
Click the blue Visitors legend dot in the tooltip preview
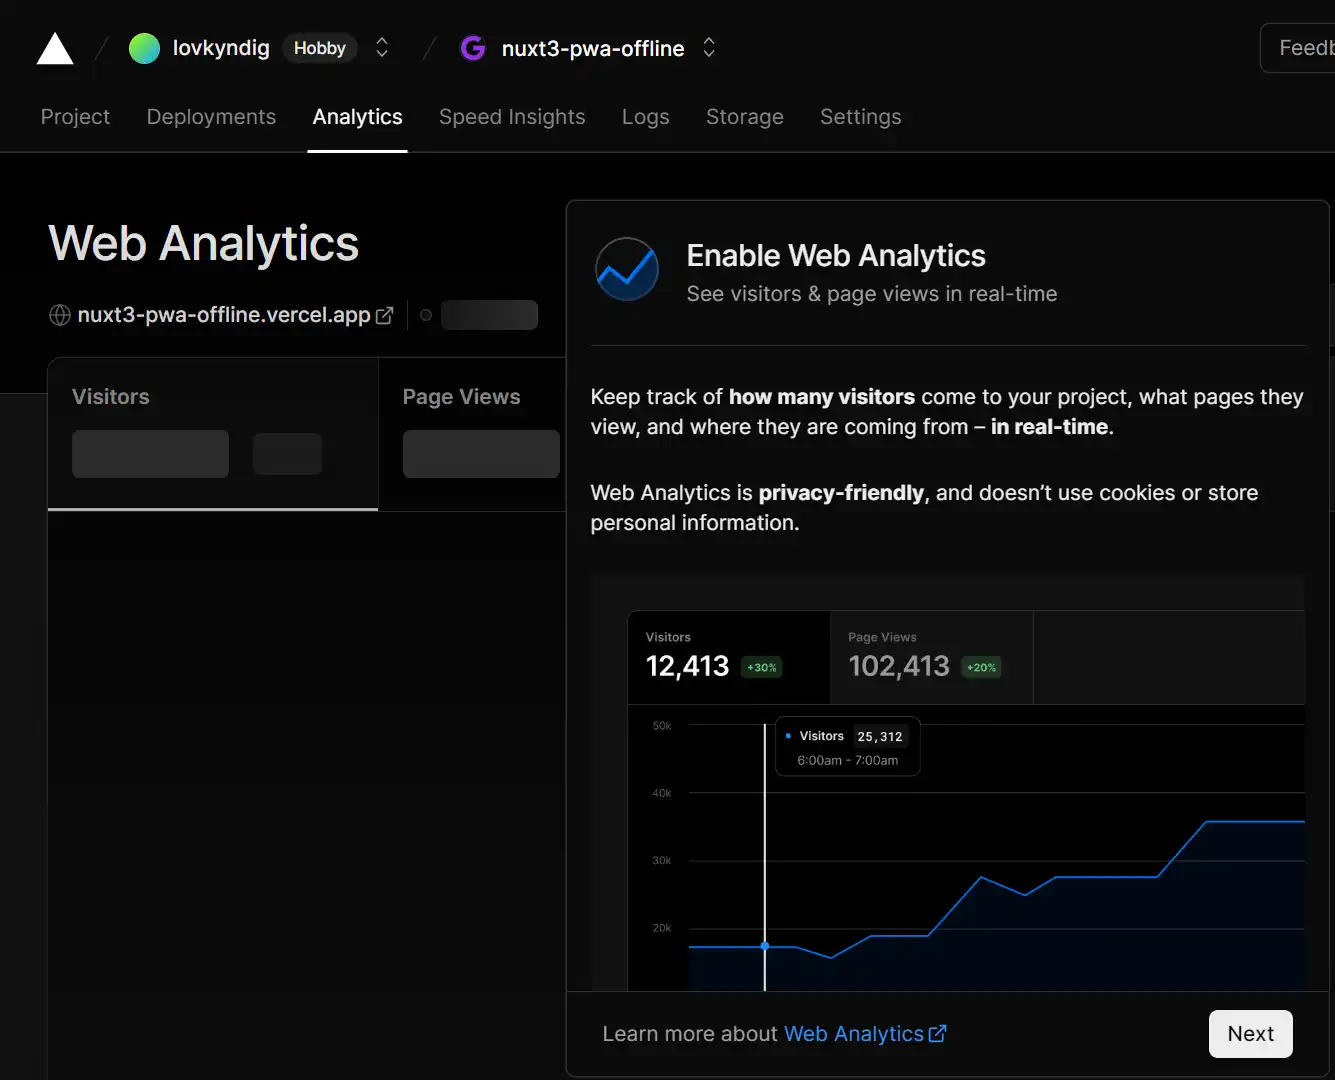790,735
